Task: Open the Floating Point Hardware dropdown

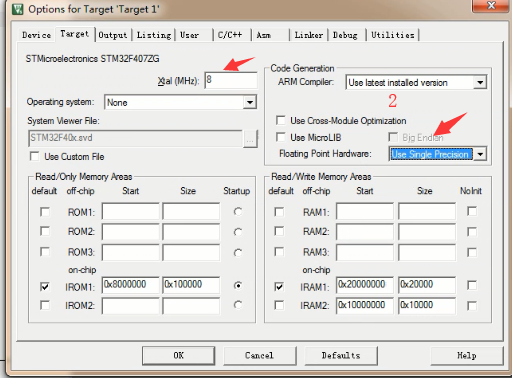Action: 480,154
